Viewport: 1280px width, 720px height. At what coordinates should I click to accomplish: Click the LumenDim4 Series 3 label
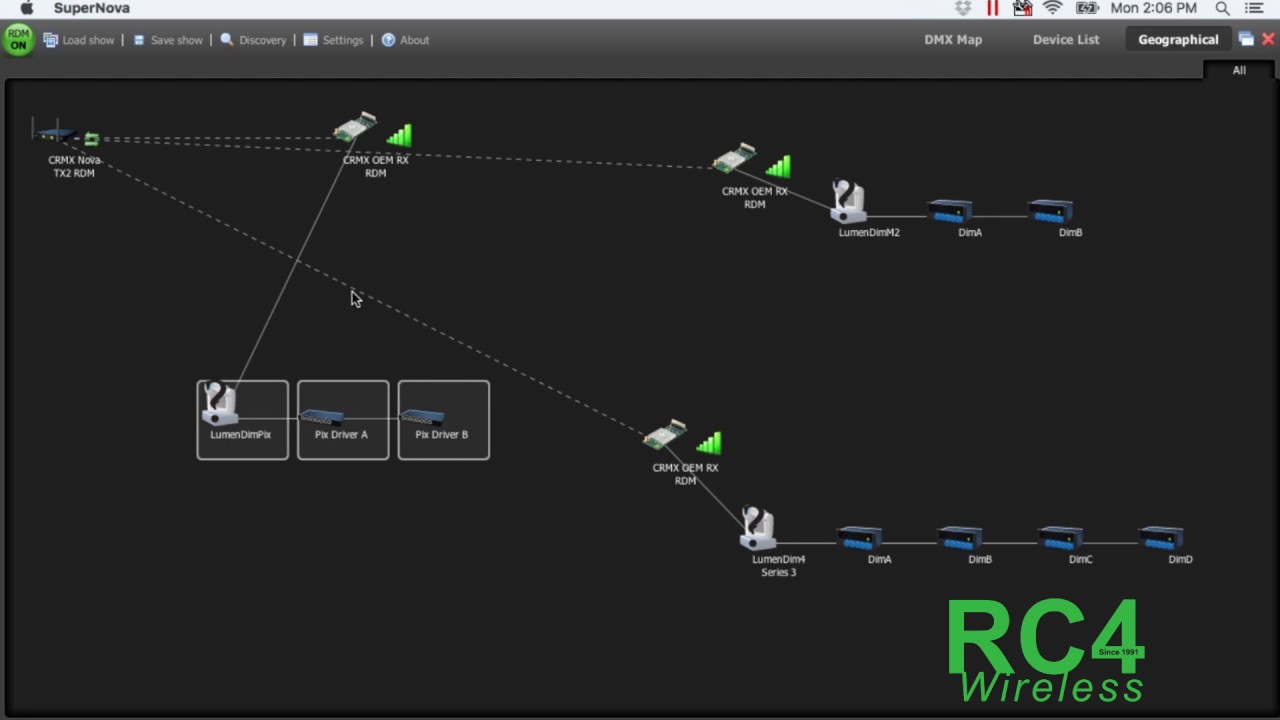pos(779,566)
